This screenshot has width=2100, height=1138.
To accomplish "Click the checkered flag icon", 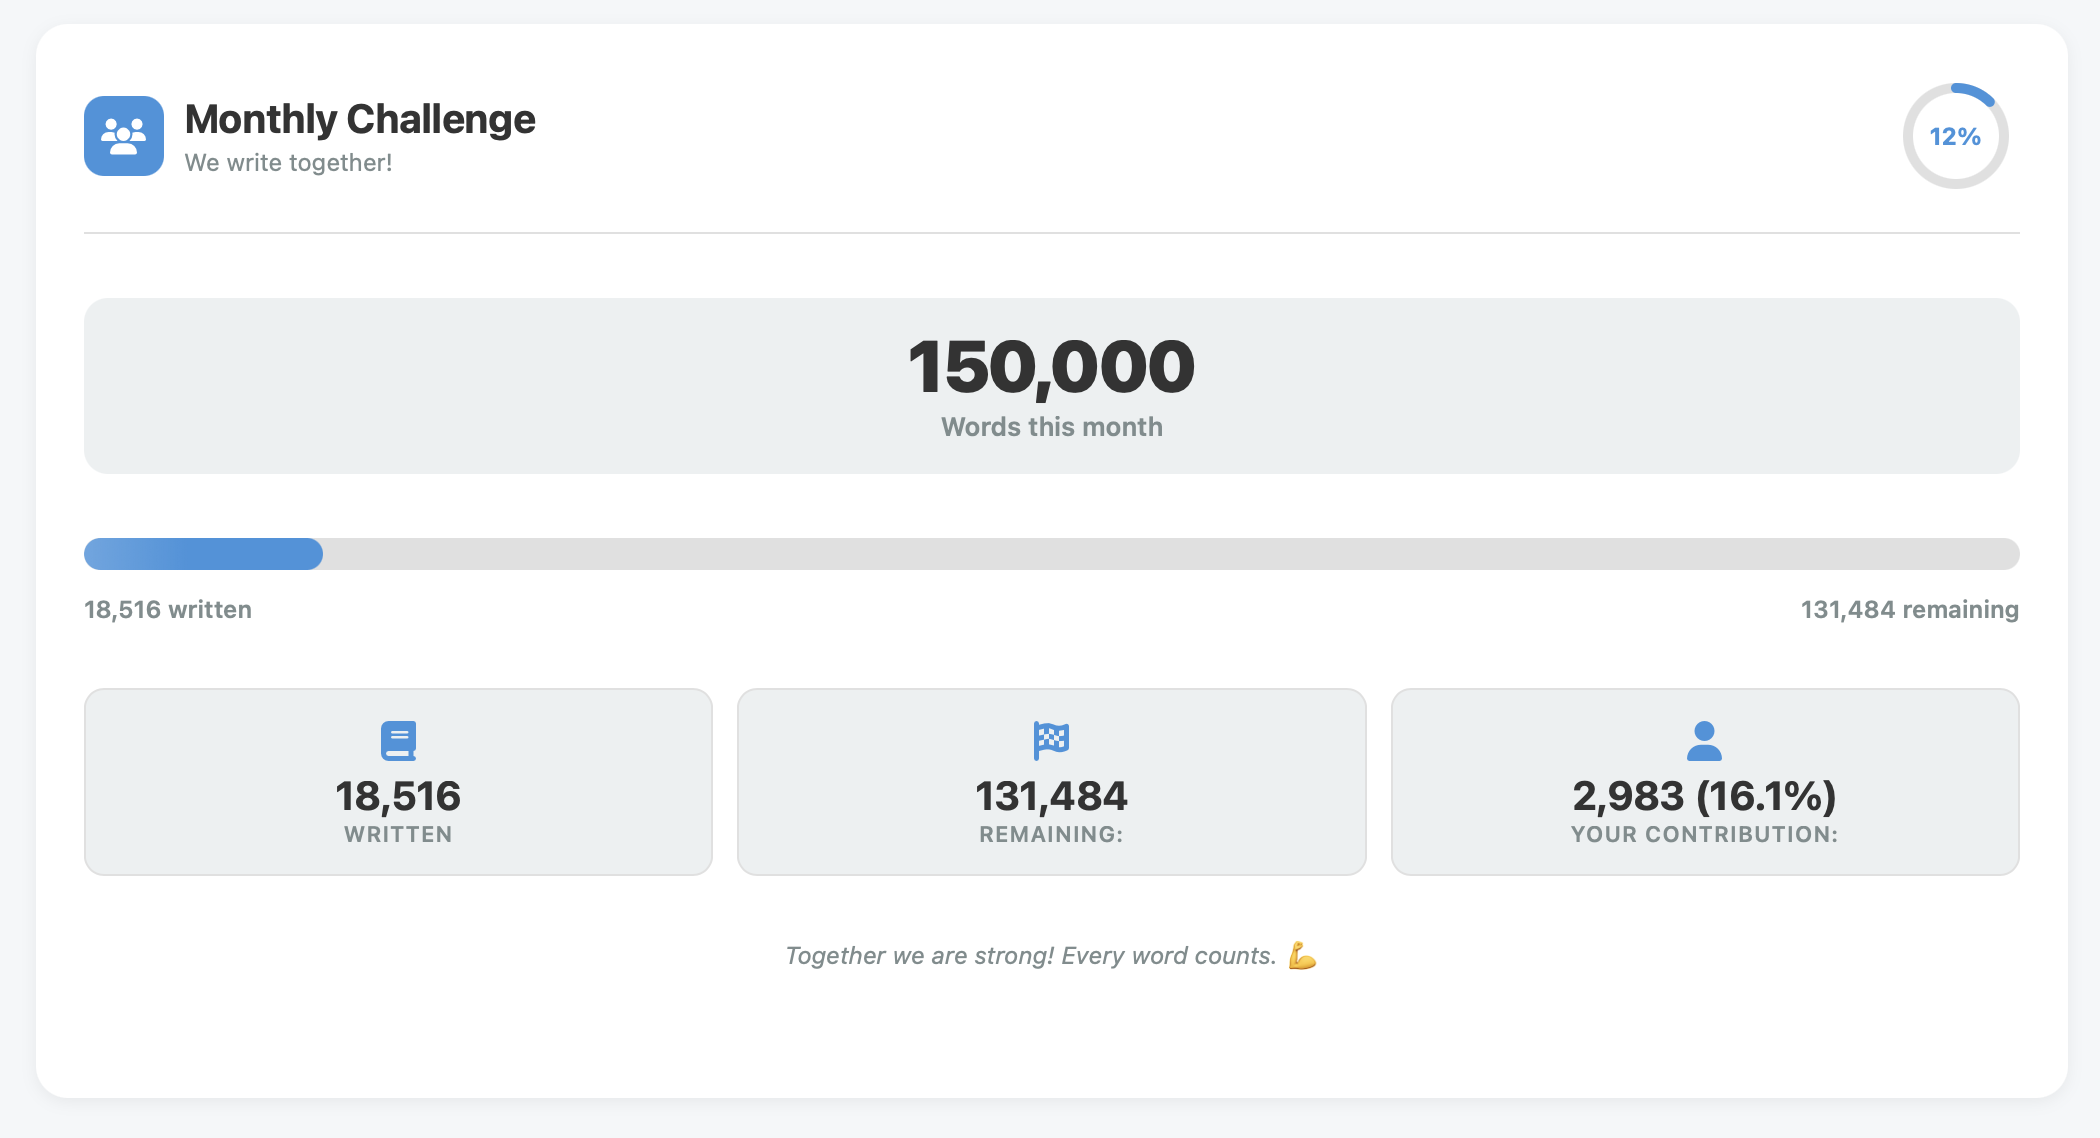I will click(x=1051, y=741).
